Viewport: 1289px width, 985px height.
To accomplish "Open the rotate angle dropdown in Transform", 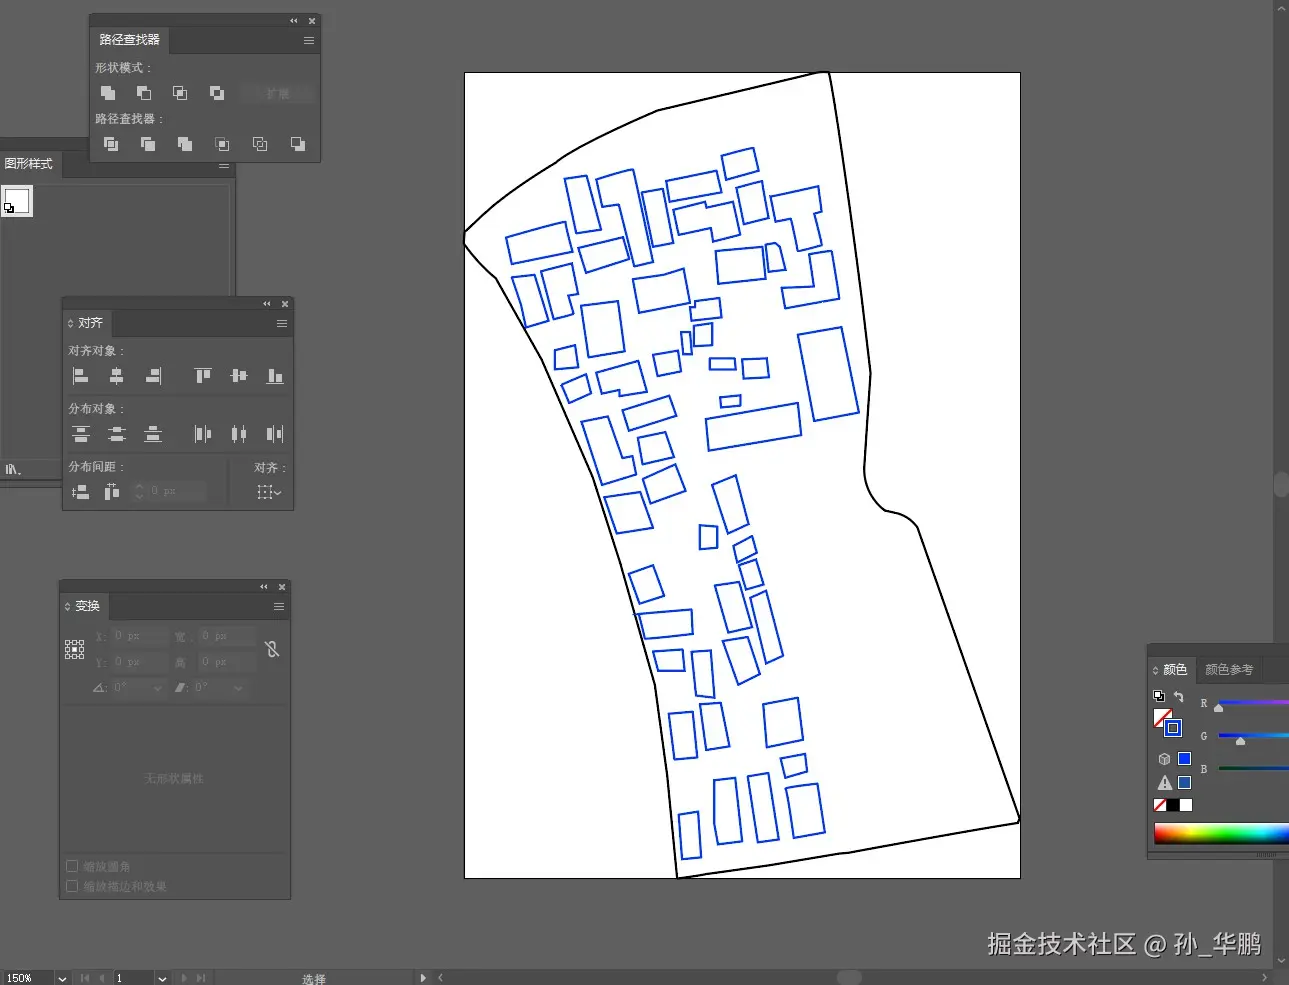I will [158, 688].
